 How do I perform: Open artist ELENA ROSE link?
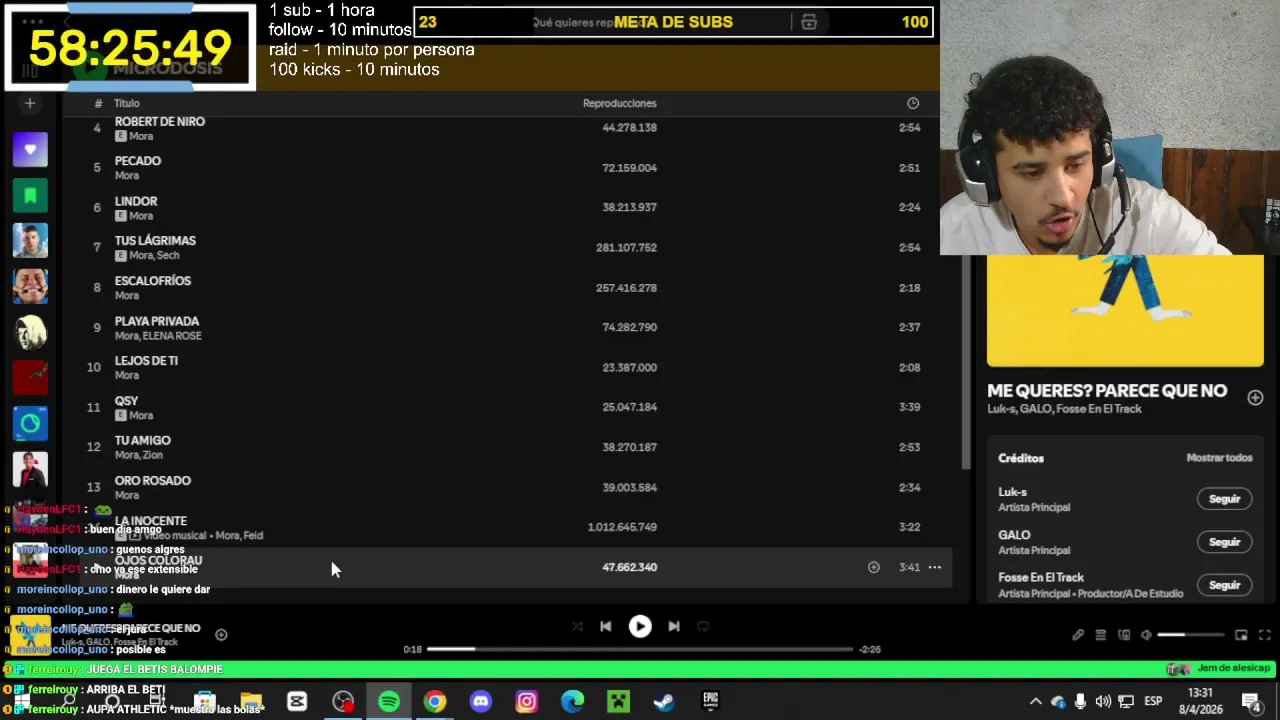click(x=172, y=336)
